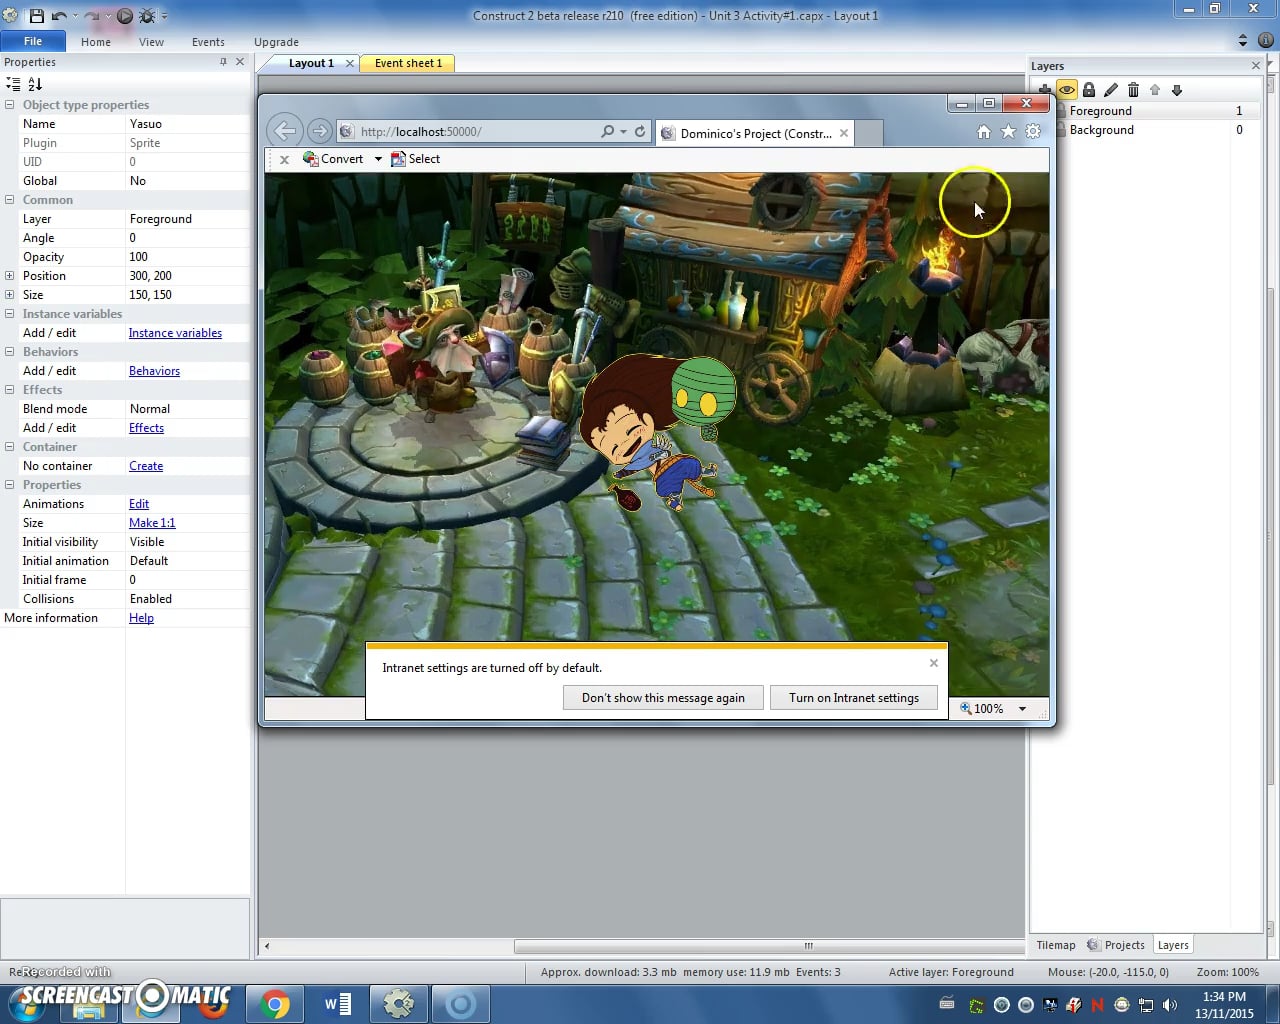The width and height of the screenshot is (1280, 1024).
Task: Click the undo arrow in quick access toolbar
Action: point(59,15)
